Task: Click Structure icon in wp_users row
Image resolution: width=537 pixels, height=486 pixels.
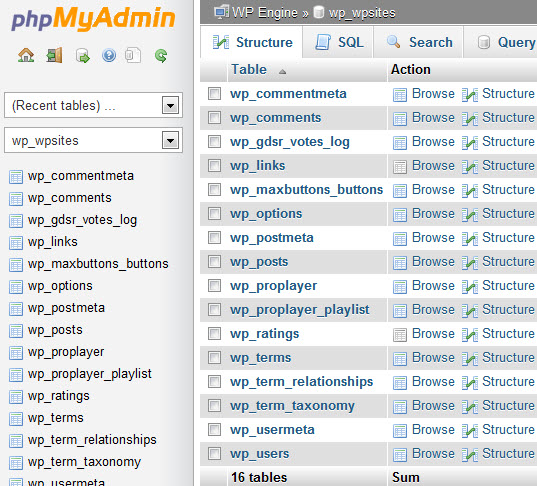Action: tap(470, 455)
